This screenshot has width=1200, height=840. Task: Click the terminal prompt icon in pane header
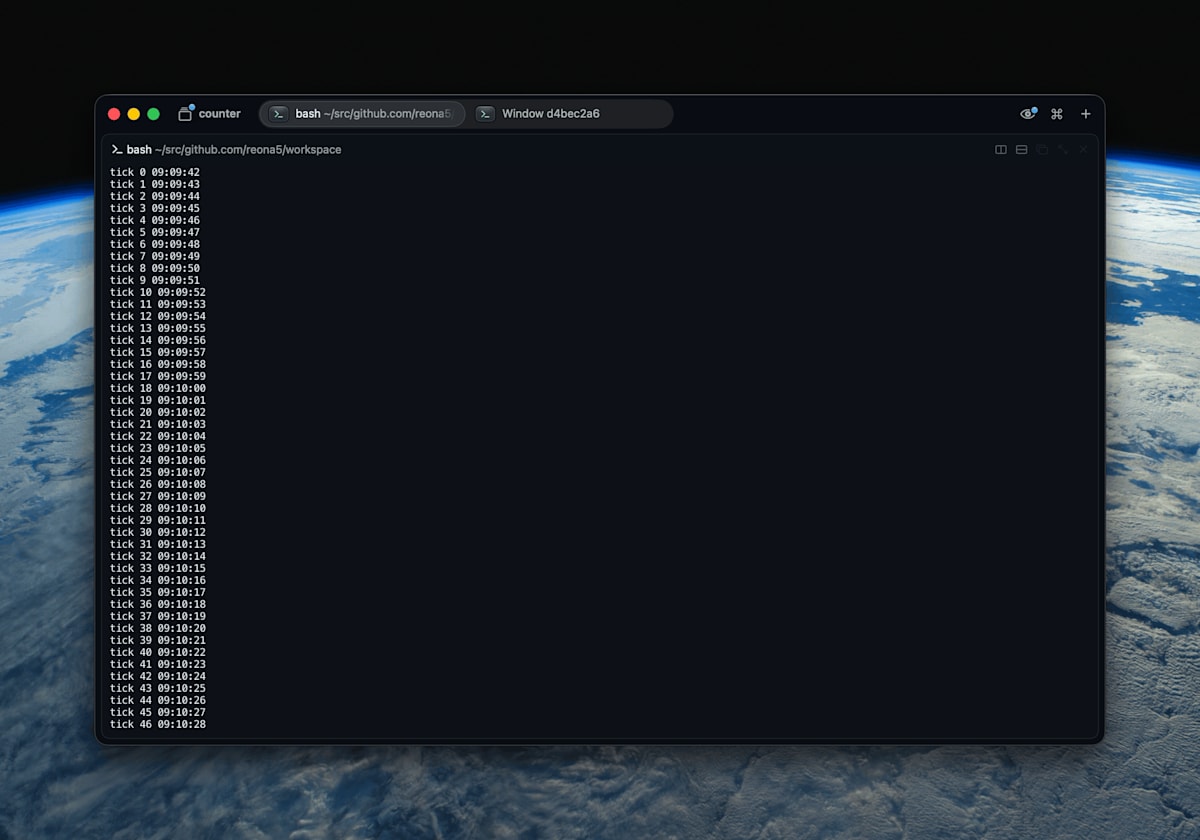(117, 150)
